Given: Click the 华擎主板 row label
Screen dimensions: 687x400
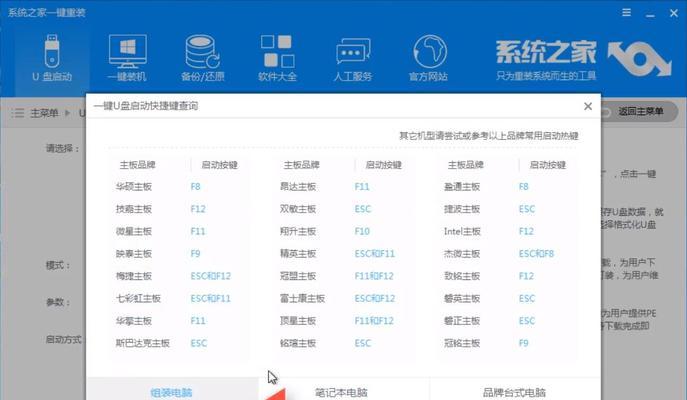Looking at the screenshot, I should (x=134, y=321).
